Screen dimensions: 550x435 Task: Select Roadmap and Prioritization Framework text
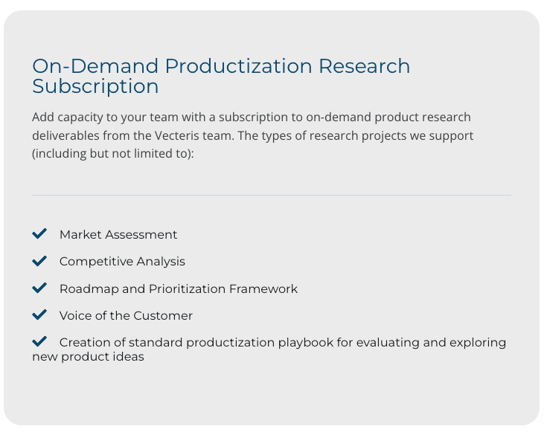point(179,289)
